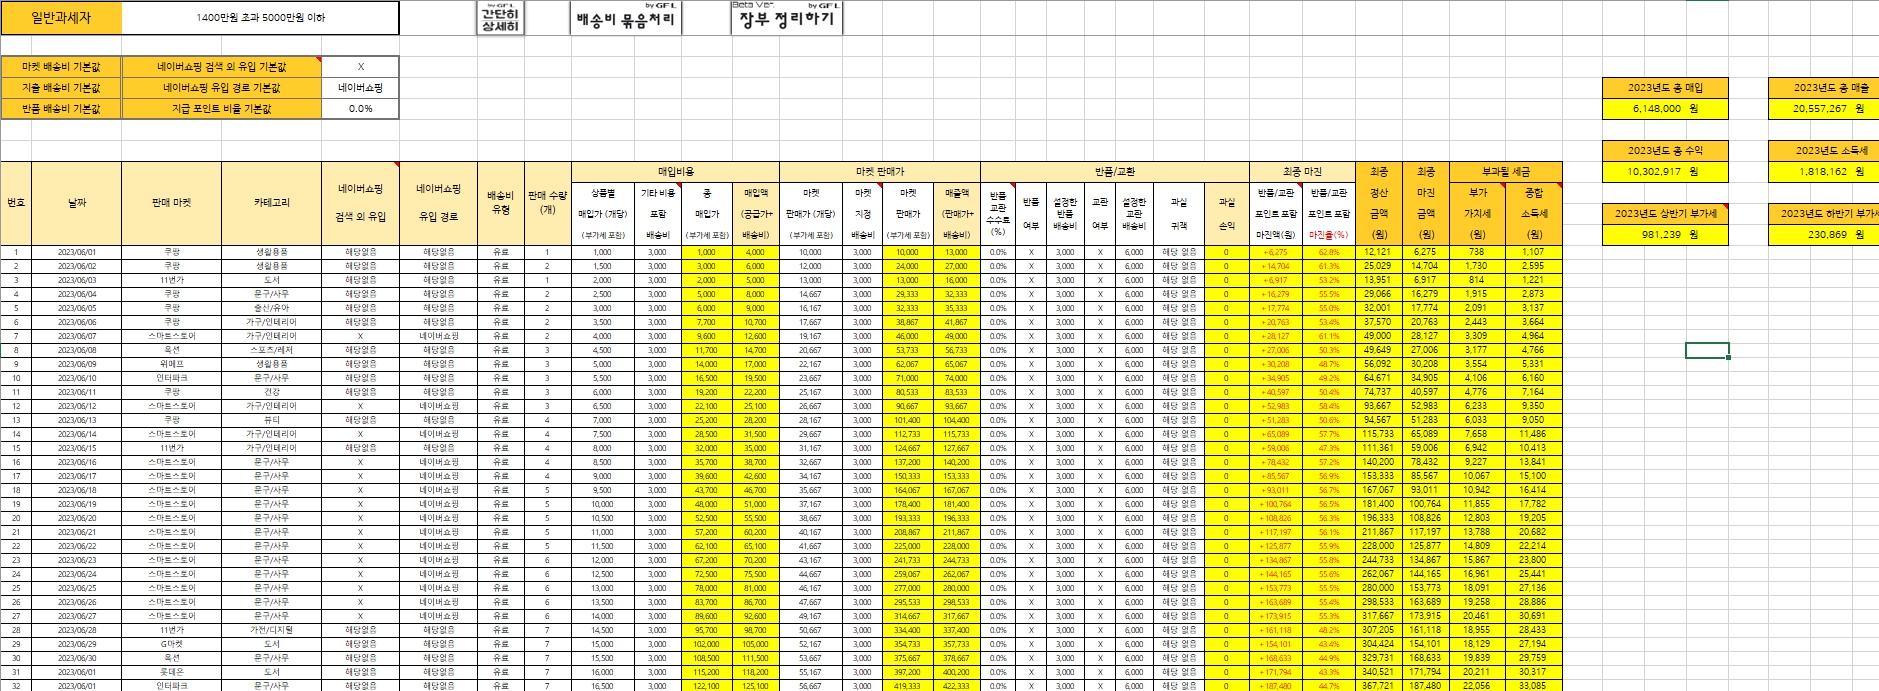Select the 230,869 원 second-half VAT value
Screen dimensions: 1879x691
pos(1824,235)
